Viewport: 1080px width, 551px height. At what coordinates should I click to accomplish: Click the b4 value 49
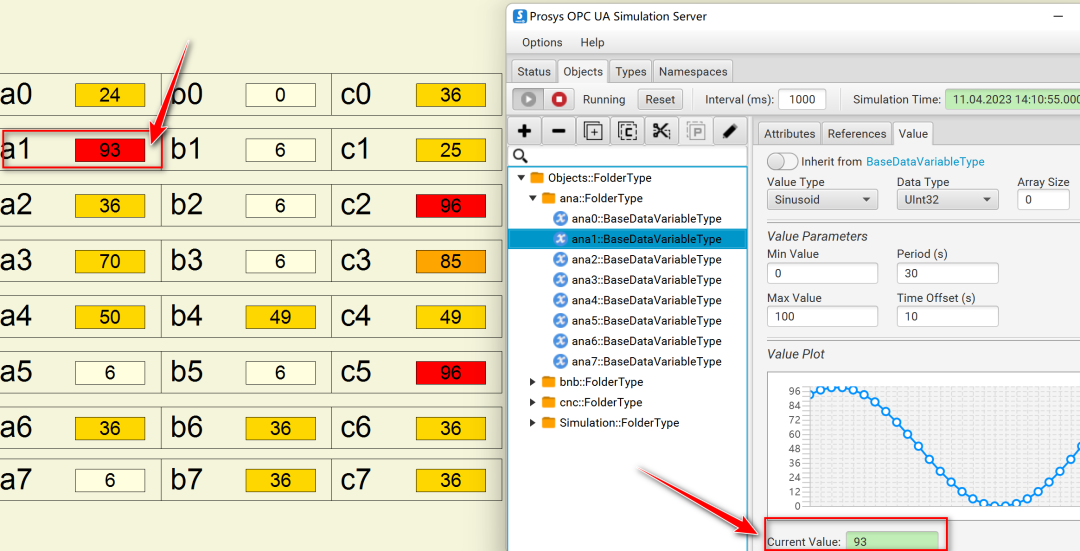tap(280, 317)
